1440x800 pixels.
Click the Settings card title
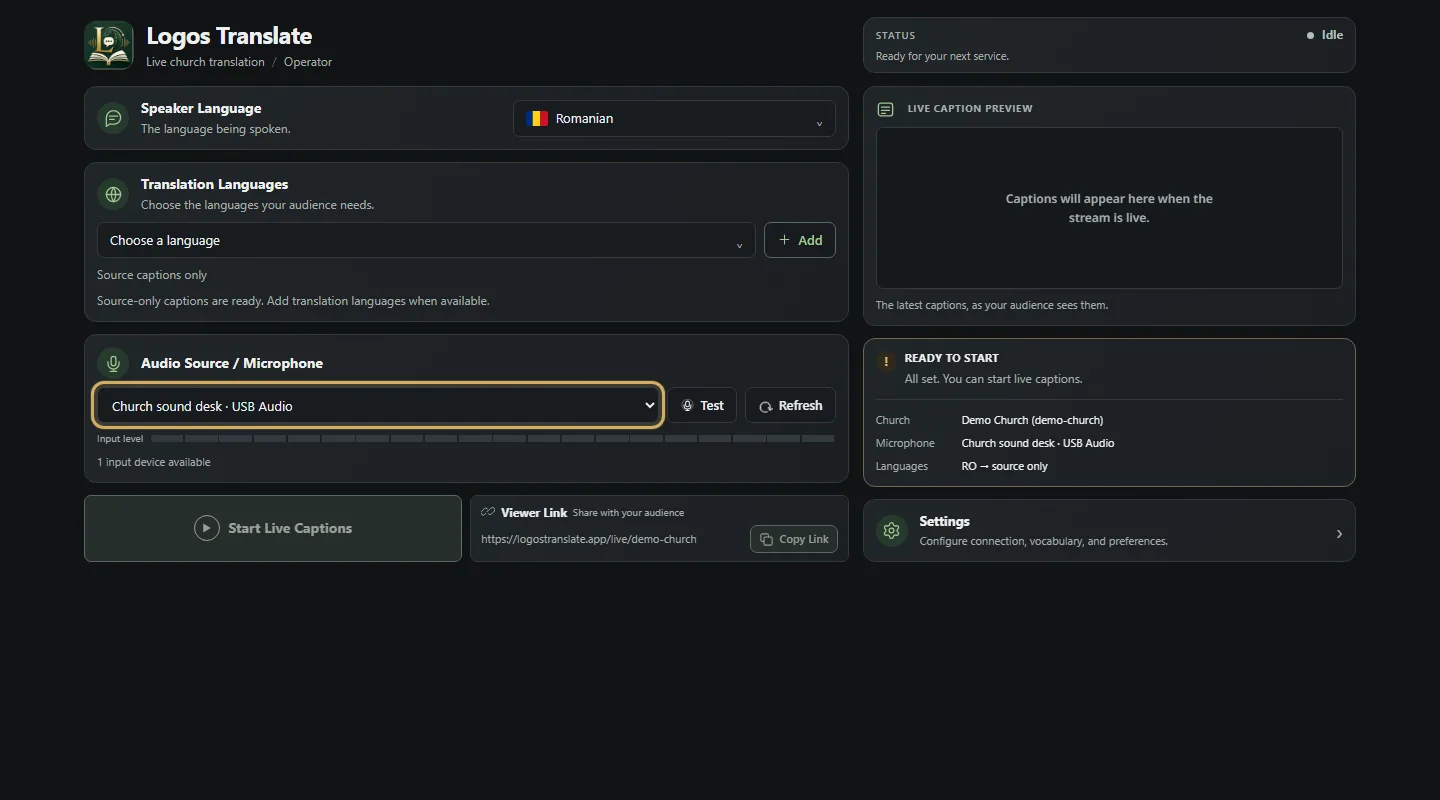click(x=945, y=521)
